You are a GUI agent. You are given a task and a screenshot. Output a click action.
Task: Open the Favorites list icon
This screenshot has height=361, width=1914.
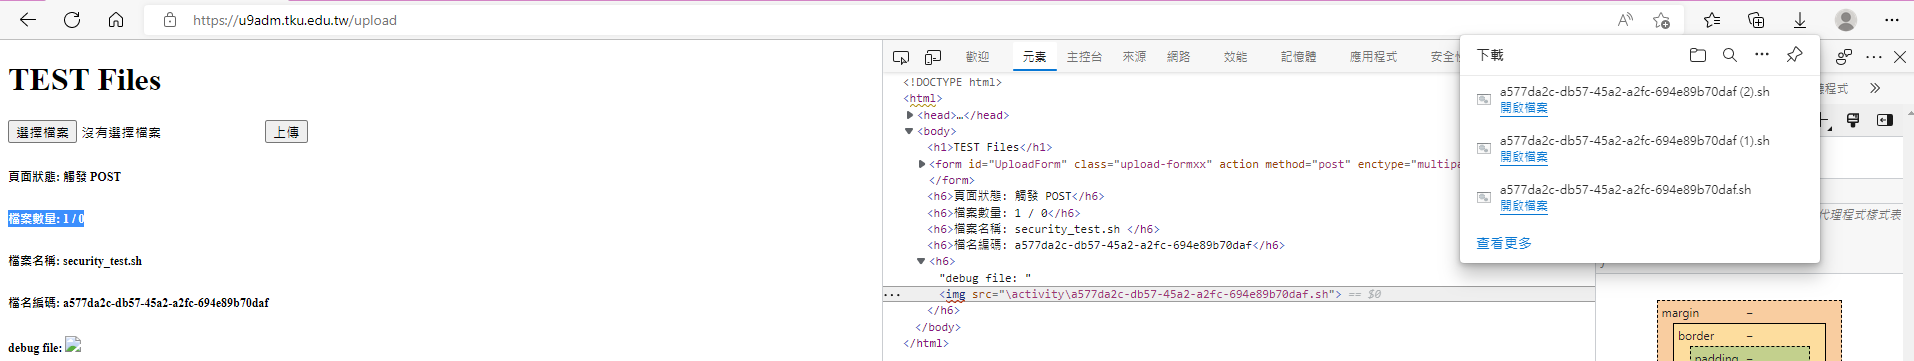(x=1712, y=20)
